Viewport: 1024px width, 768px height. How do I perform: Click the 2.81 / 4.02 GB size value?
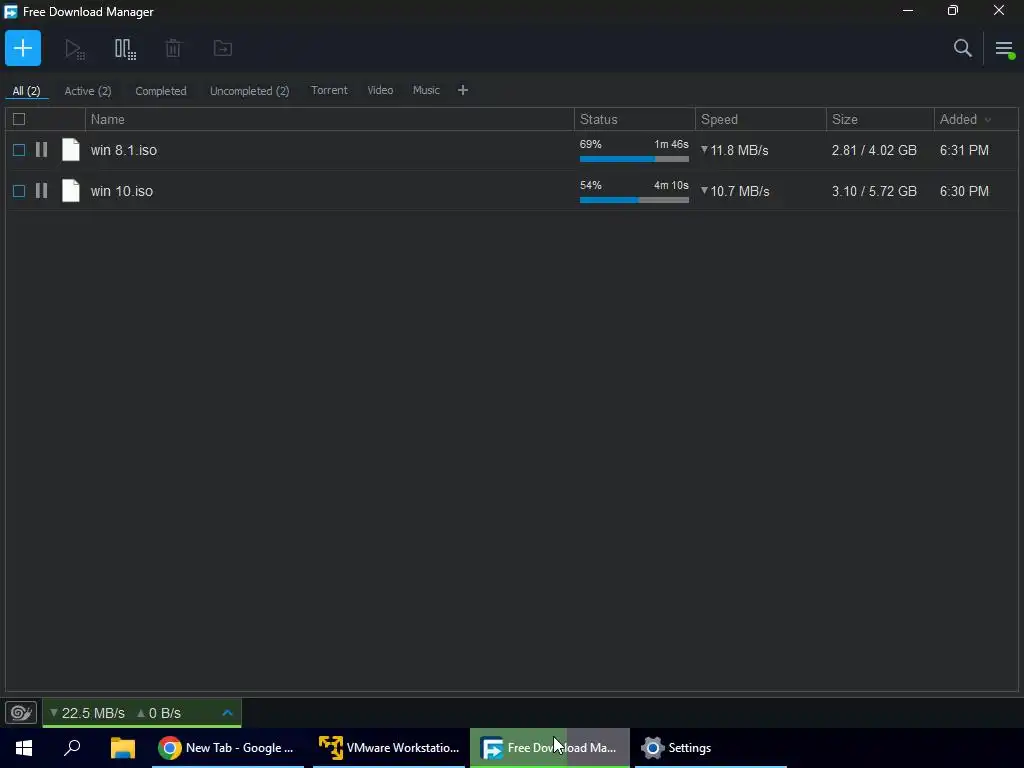pos(874,150)
